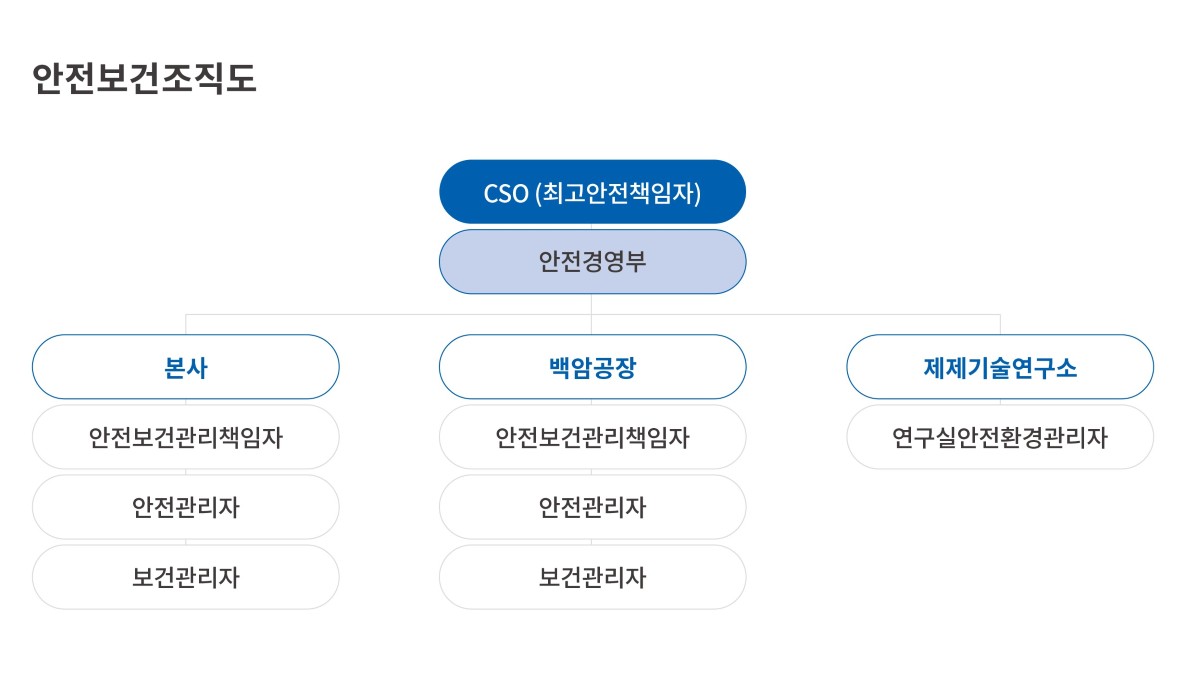Screen dimensions: 1200x688
Task: Select the light blue 안전경영부 box
Action: click(593, 262)
